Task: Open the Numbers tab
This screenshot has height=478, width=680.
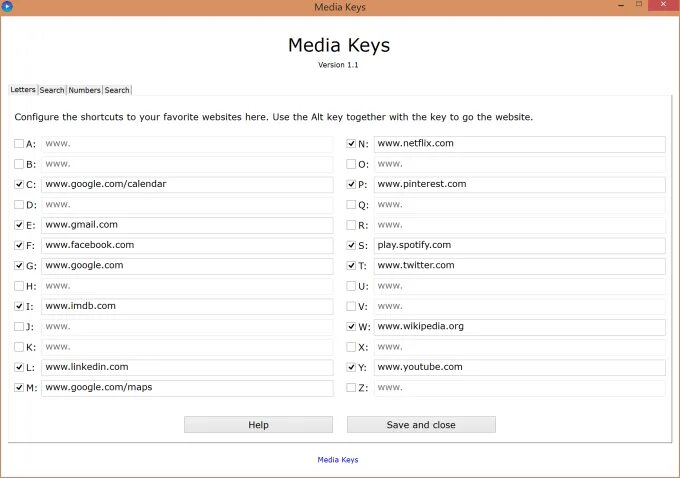Action: (x=84, y=90)
